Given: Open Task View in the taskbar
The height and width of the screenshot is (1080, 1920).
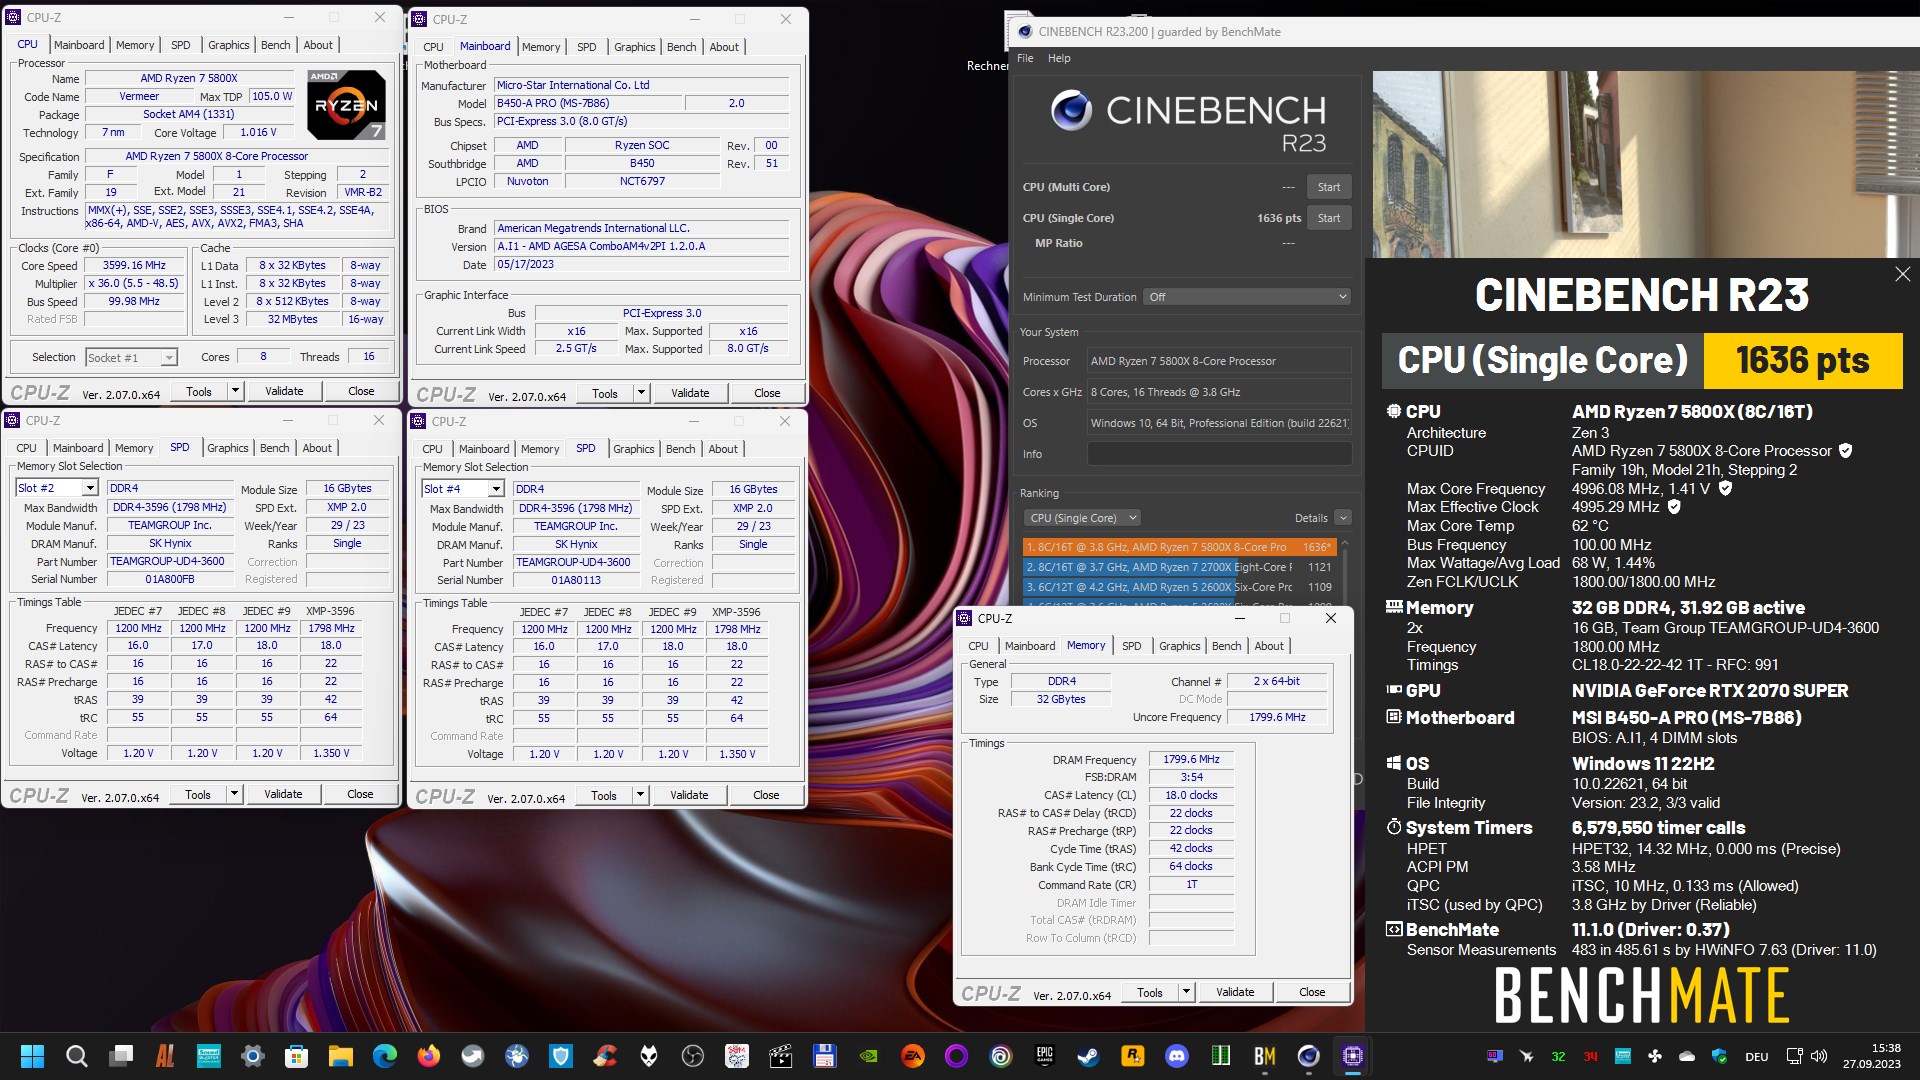Looking at the screenshot, I should click(121, 1056).
